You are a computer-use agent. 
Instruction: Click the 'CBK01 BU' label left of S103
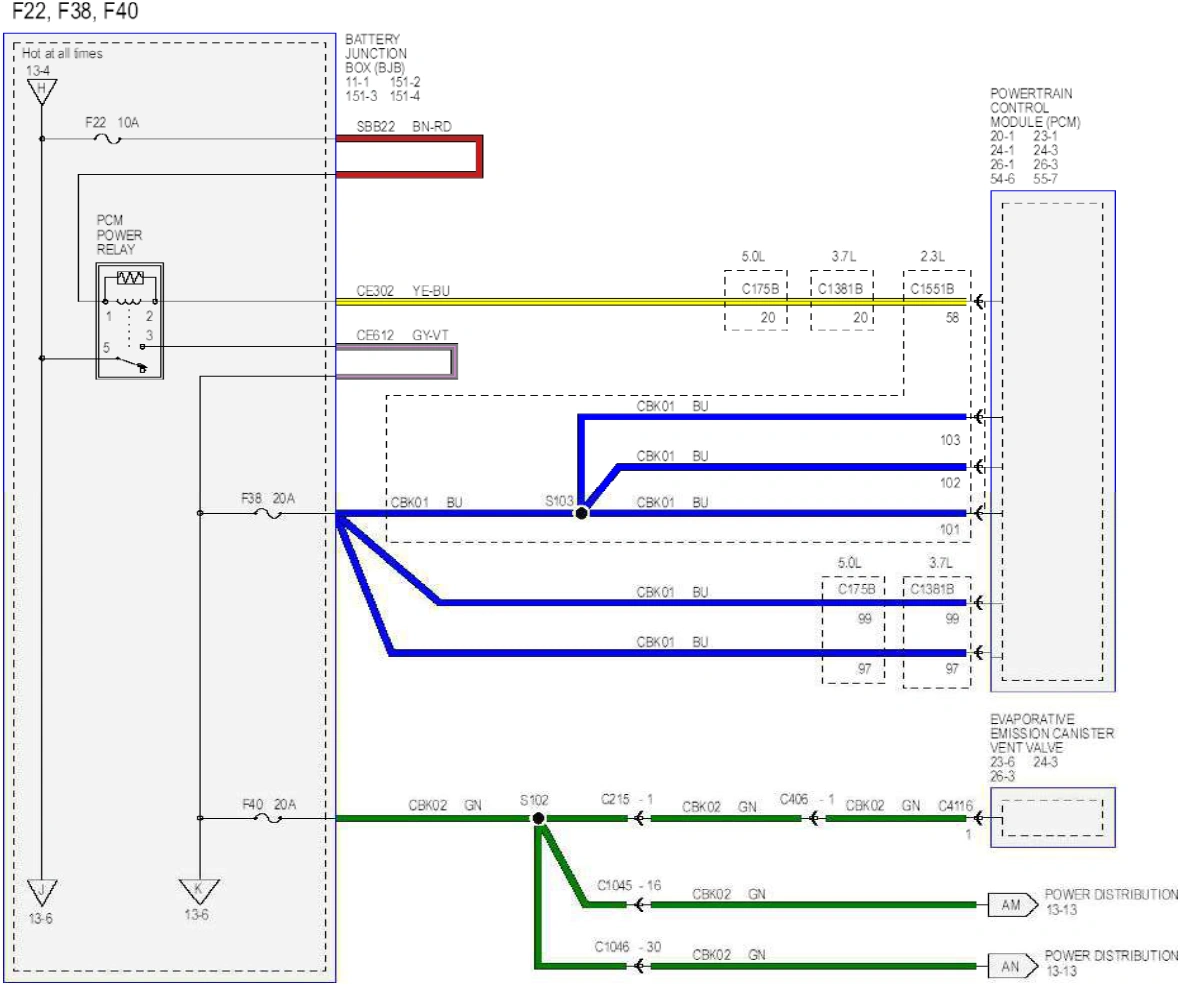tap(427, 502)
